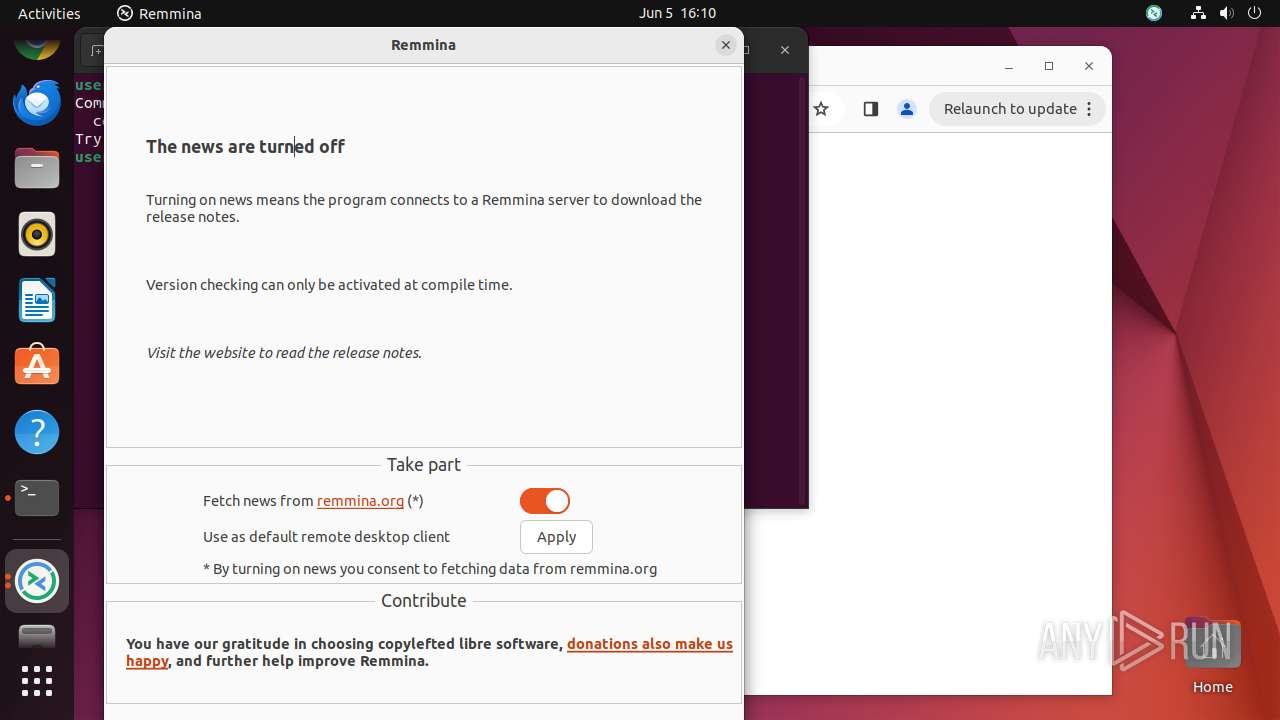The width and height of the screenshot is (1280, 720).
Task: Open Activities overview
Action: point(49,13)
